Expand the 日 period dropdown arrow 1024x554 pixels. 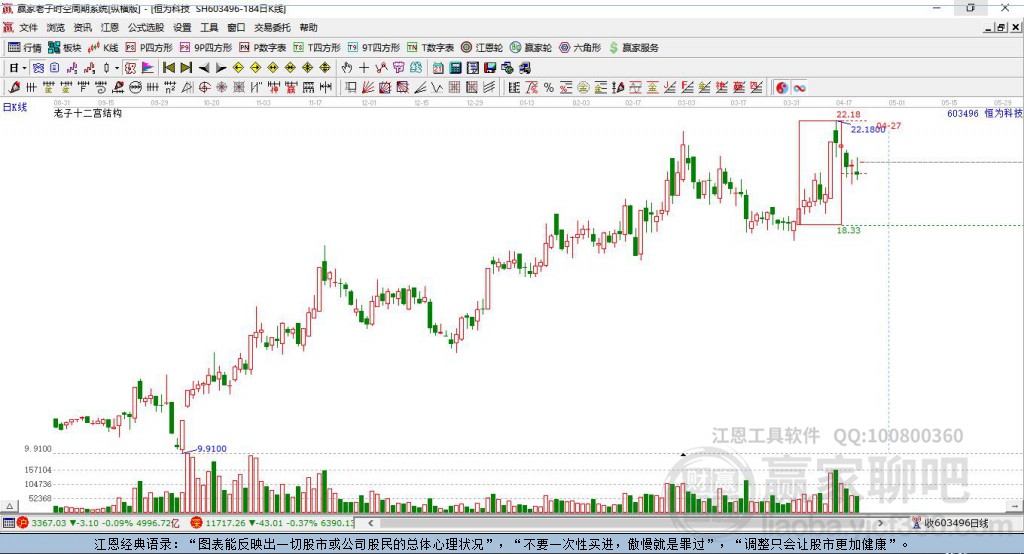point(24,68)
